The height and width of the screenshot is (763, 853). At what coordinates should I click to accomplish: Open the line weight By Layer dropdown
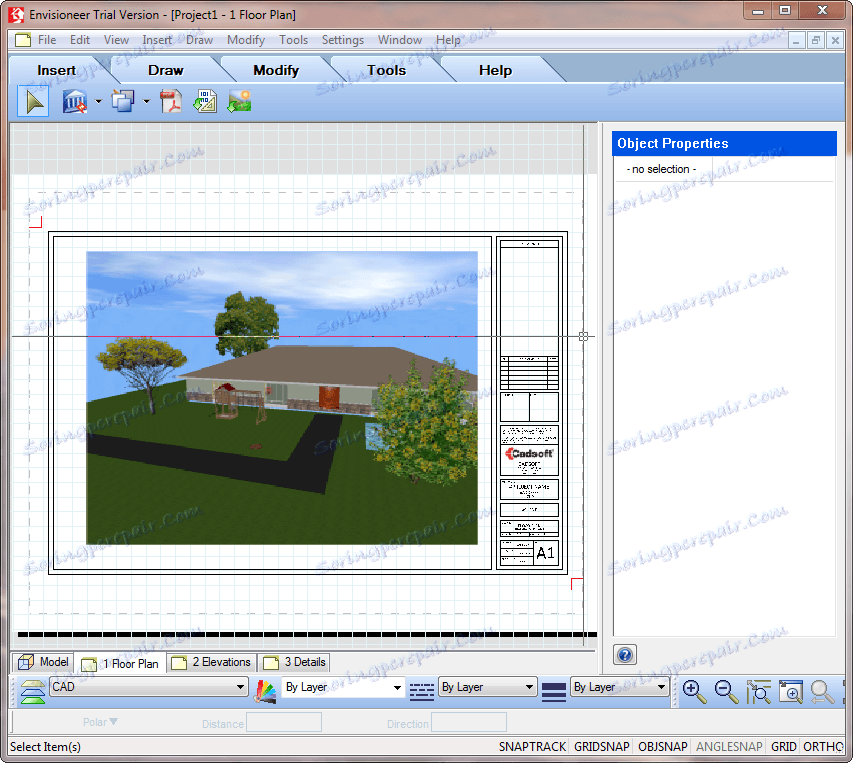pos(620,687)
